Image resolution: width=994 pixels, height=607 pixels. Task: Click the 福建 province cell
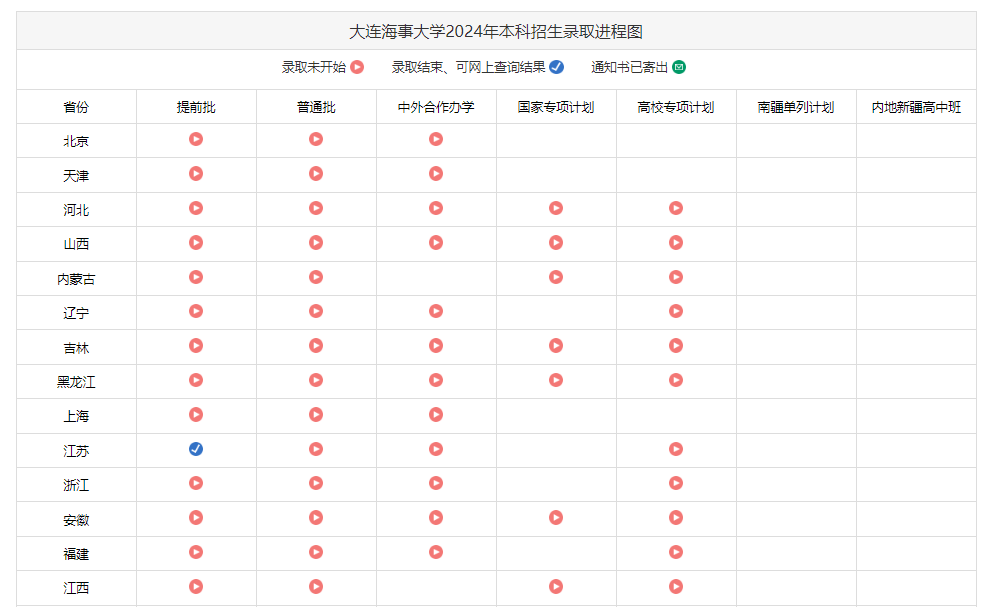[x=76, y=554]
